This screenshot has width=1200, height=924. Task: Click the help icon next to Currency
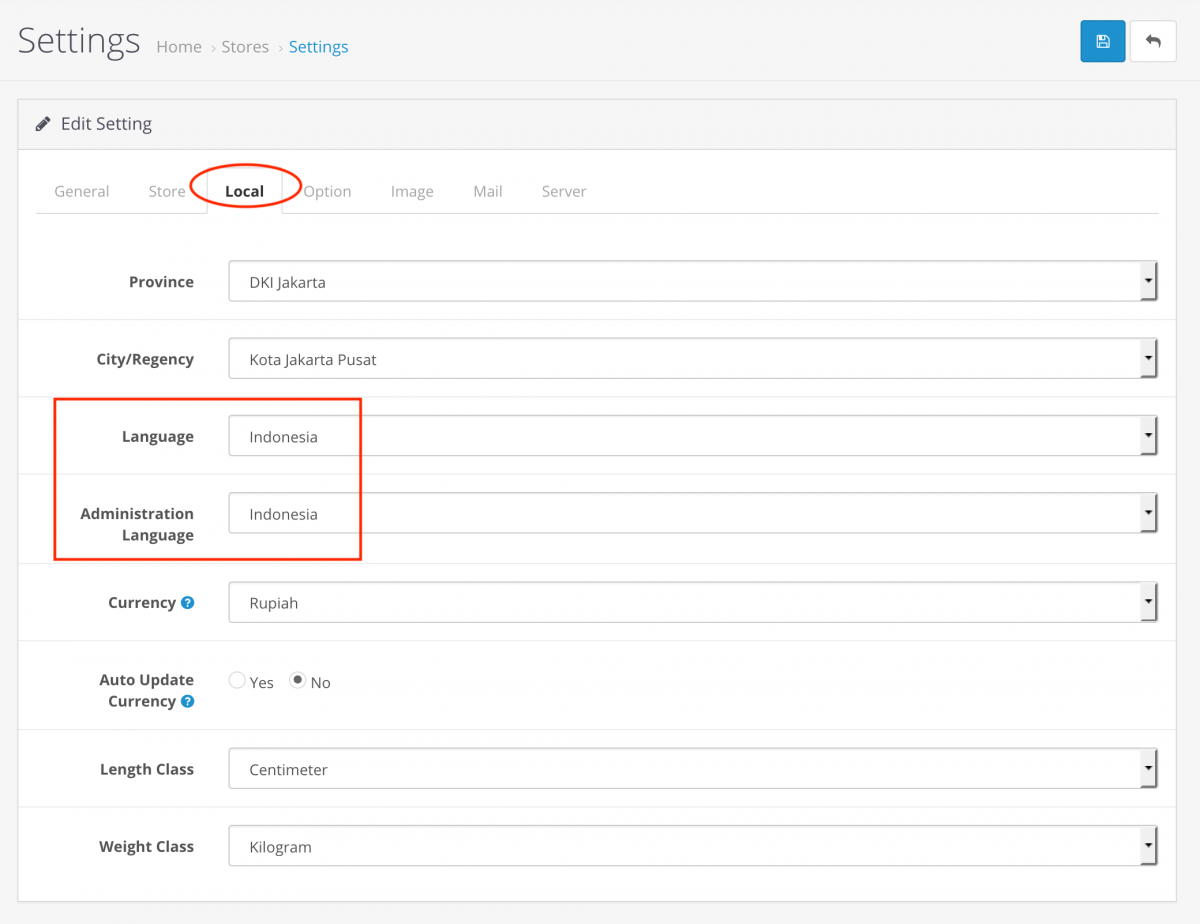tap(187, 603)
